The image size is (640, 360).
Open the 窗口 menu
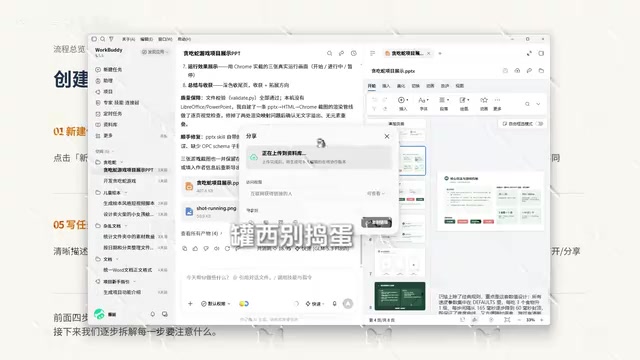[165, 39]
